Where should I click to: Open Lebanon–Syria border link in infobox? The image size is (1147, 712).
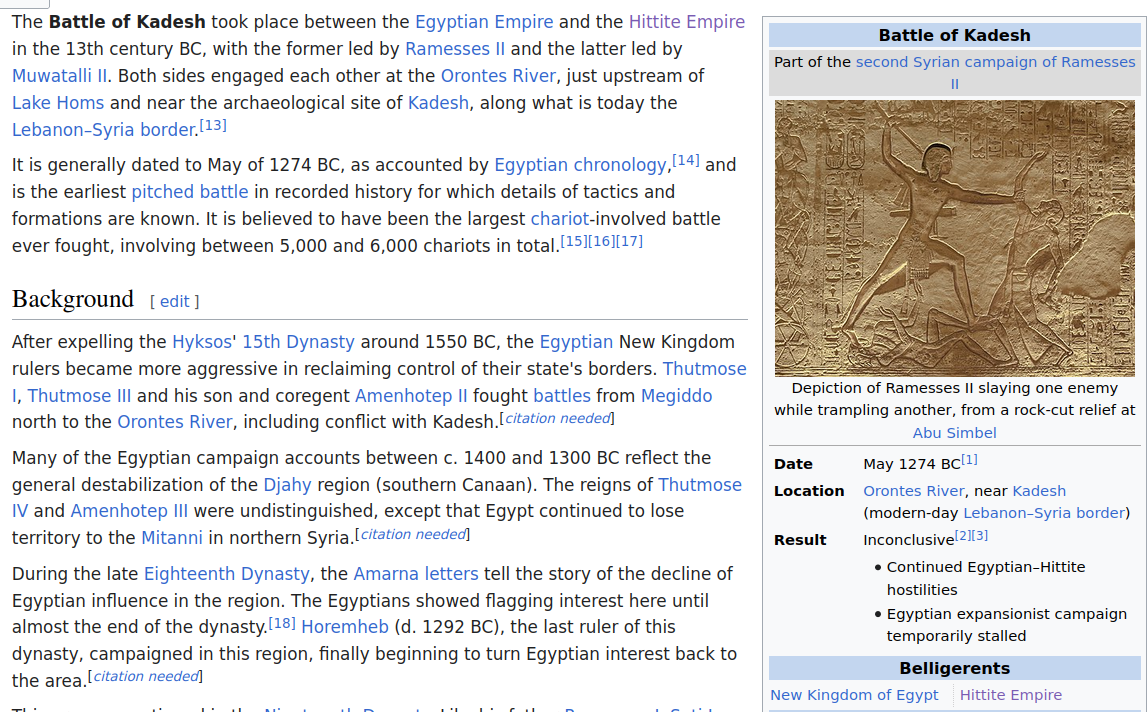(x=1044, y=514)
